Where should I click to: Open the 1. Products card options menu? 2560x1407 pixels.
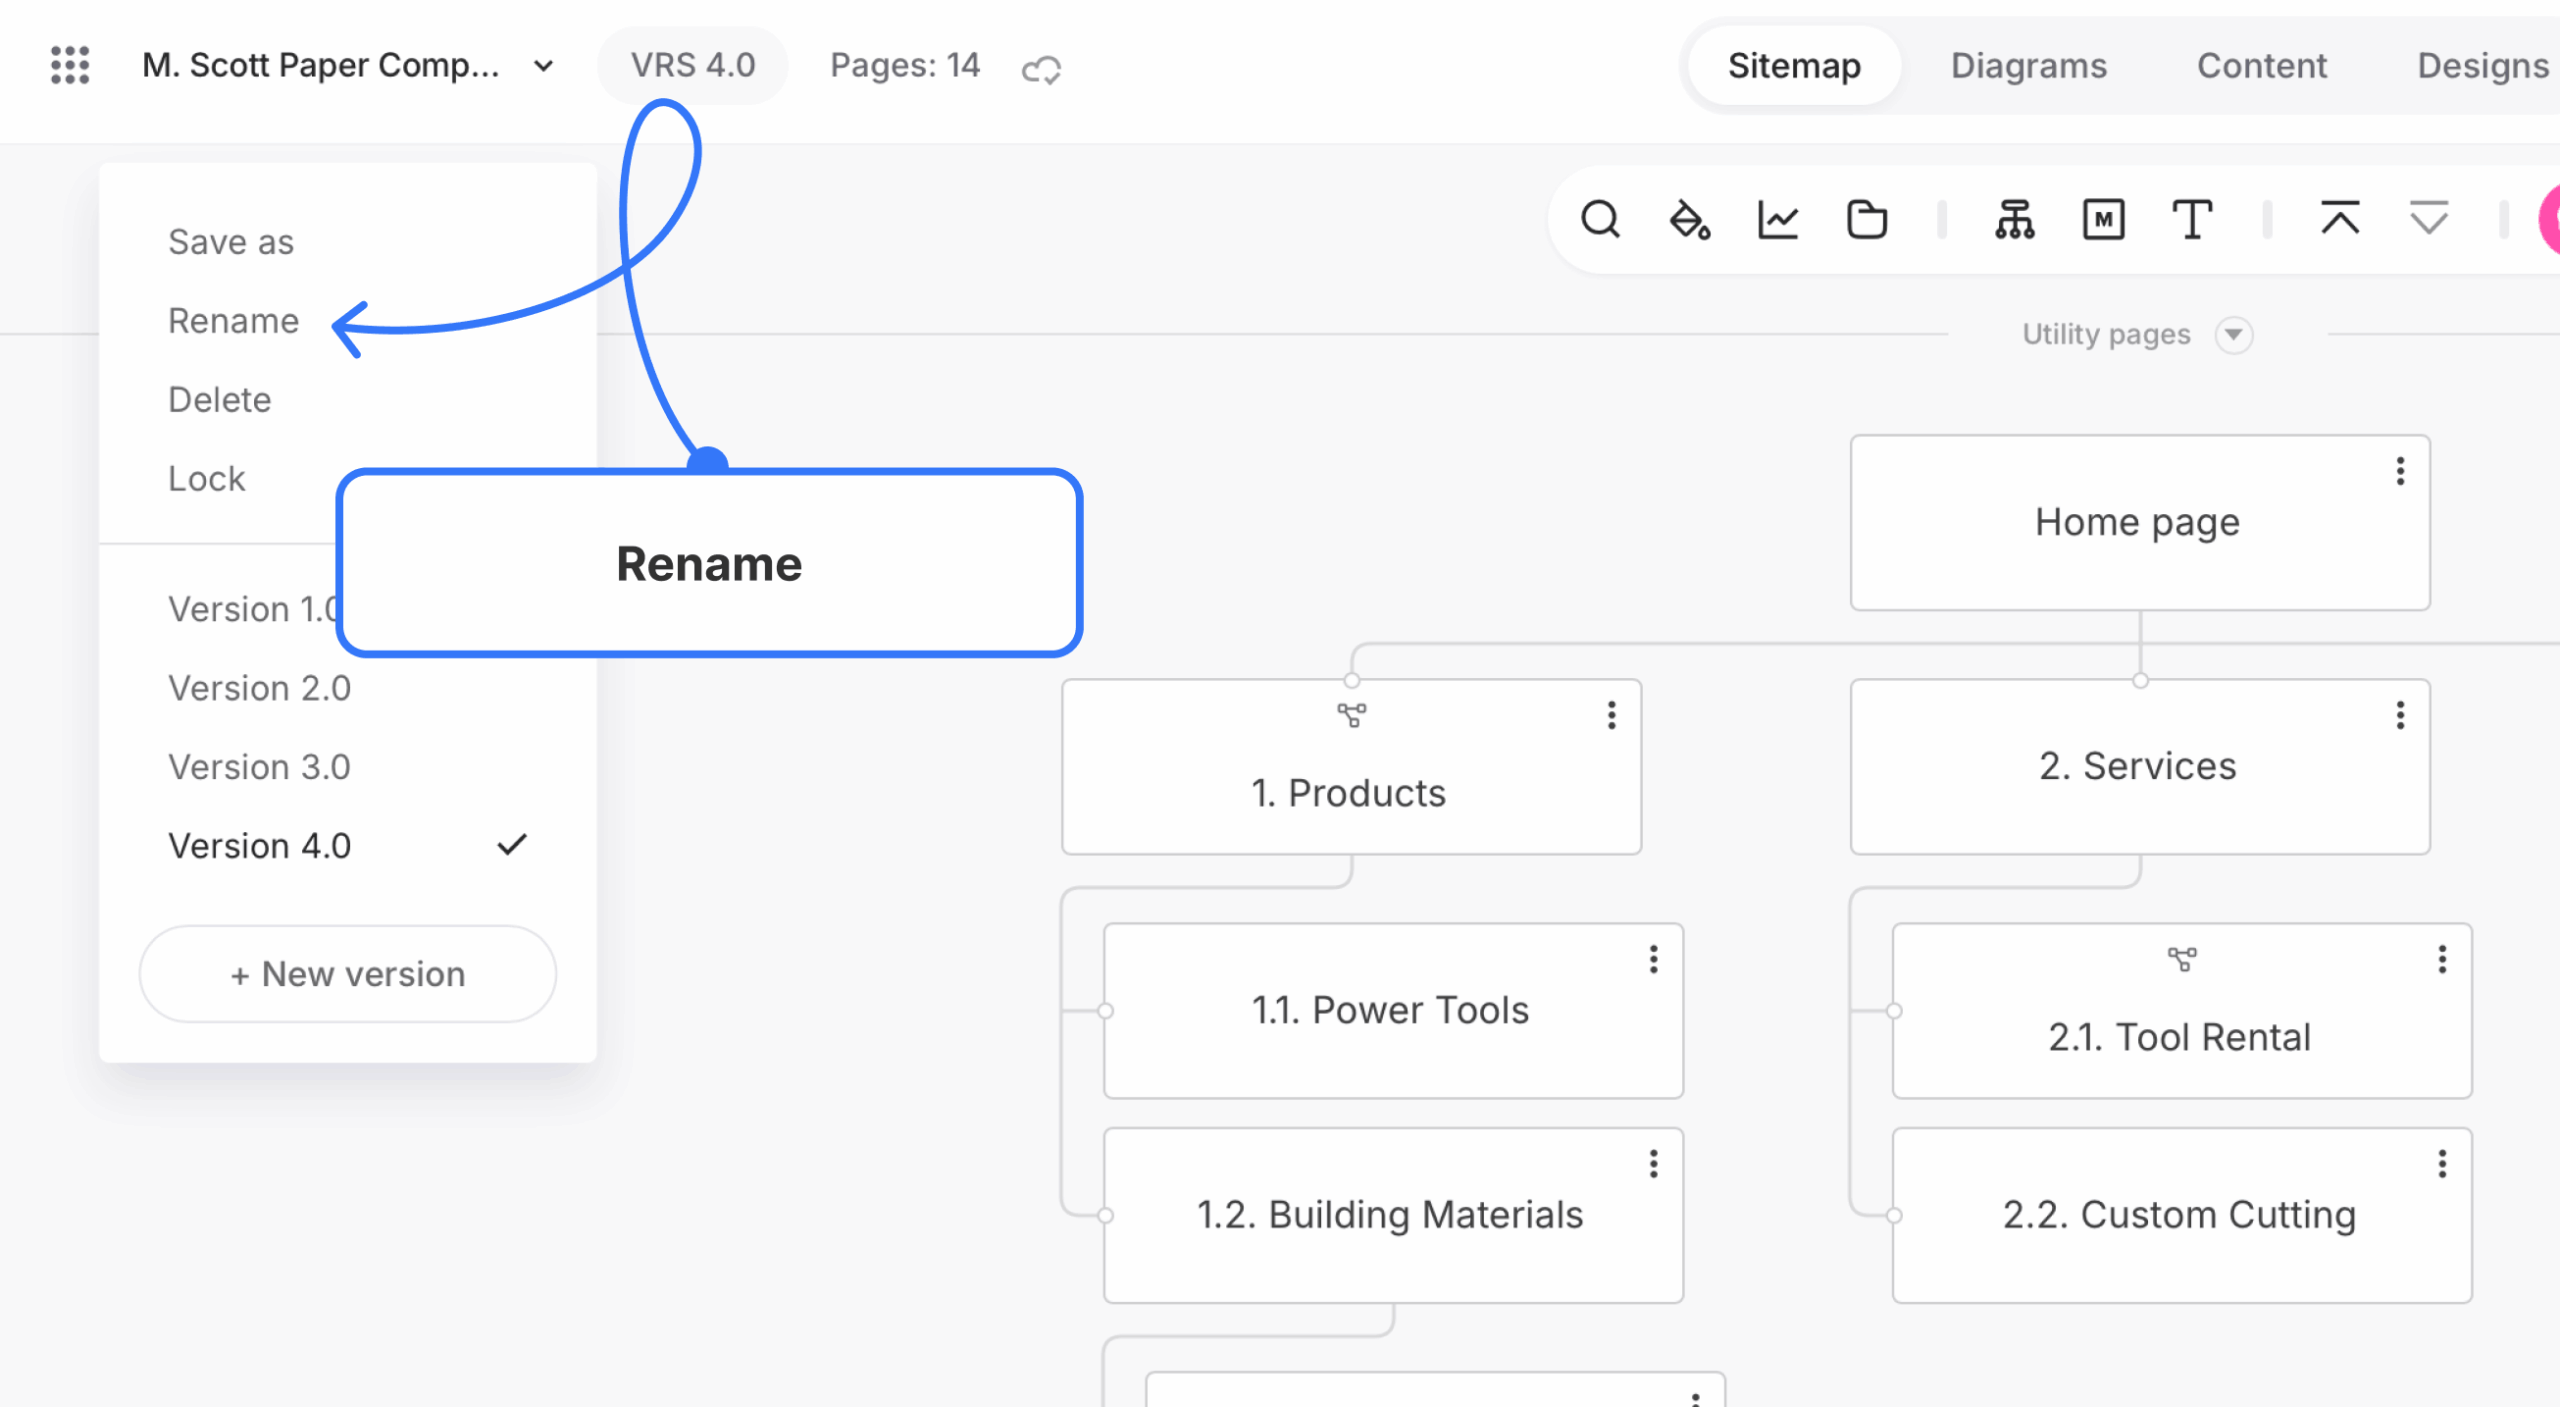1611,715
